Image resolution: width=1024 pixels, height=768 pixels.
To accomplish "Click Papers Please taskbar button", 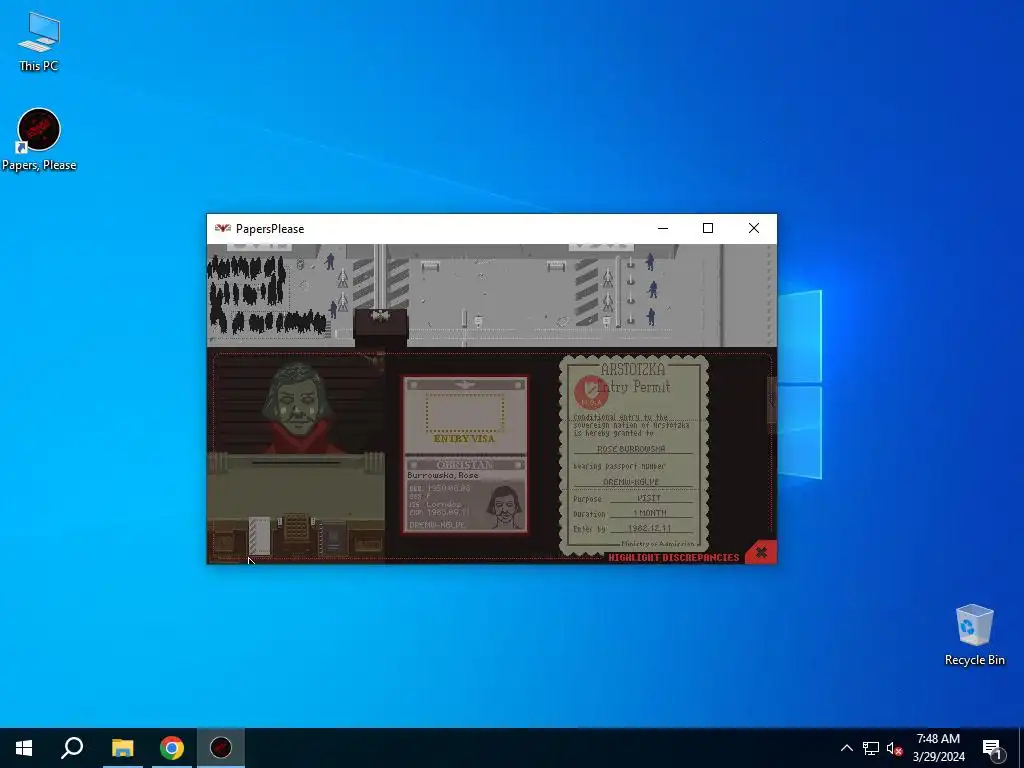I will [x=221, y=748].
